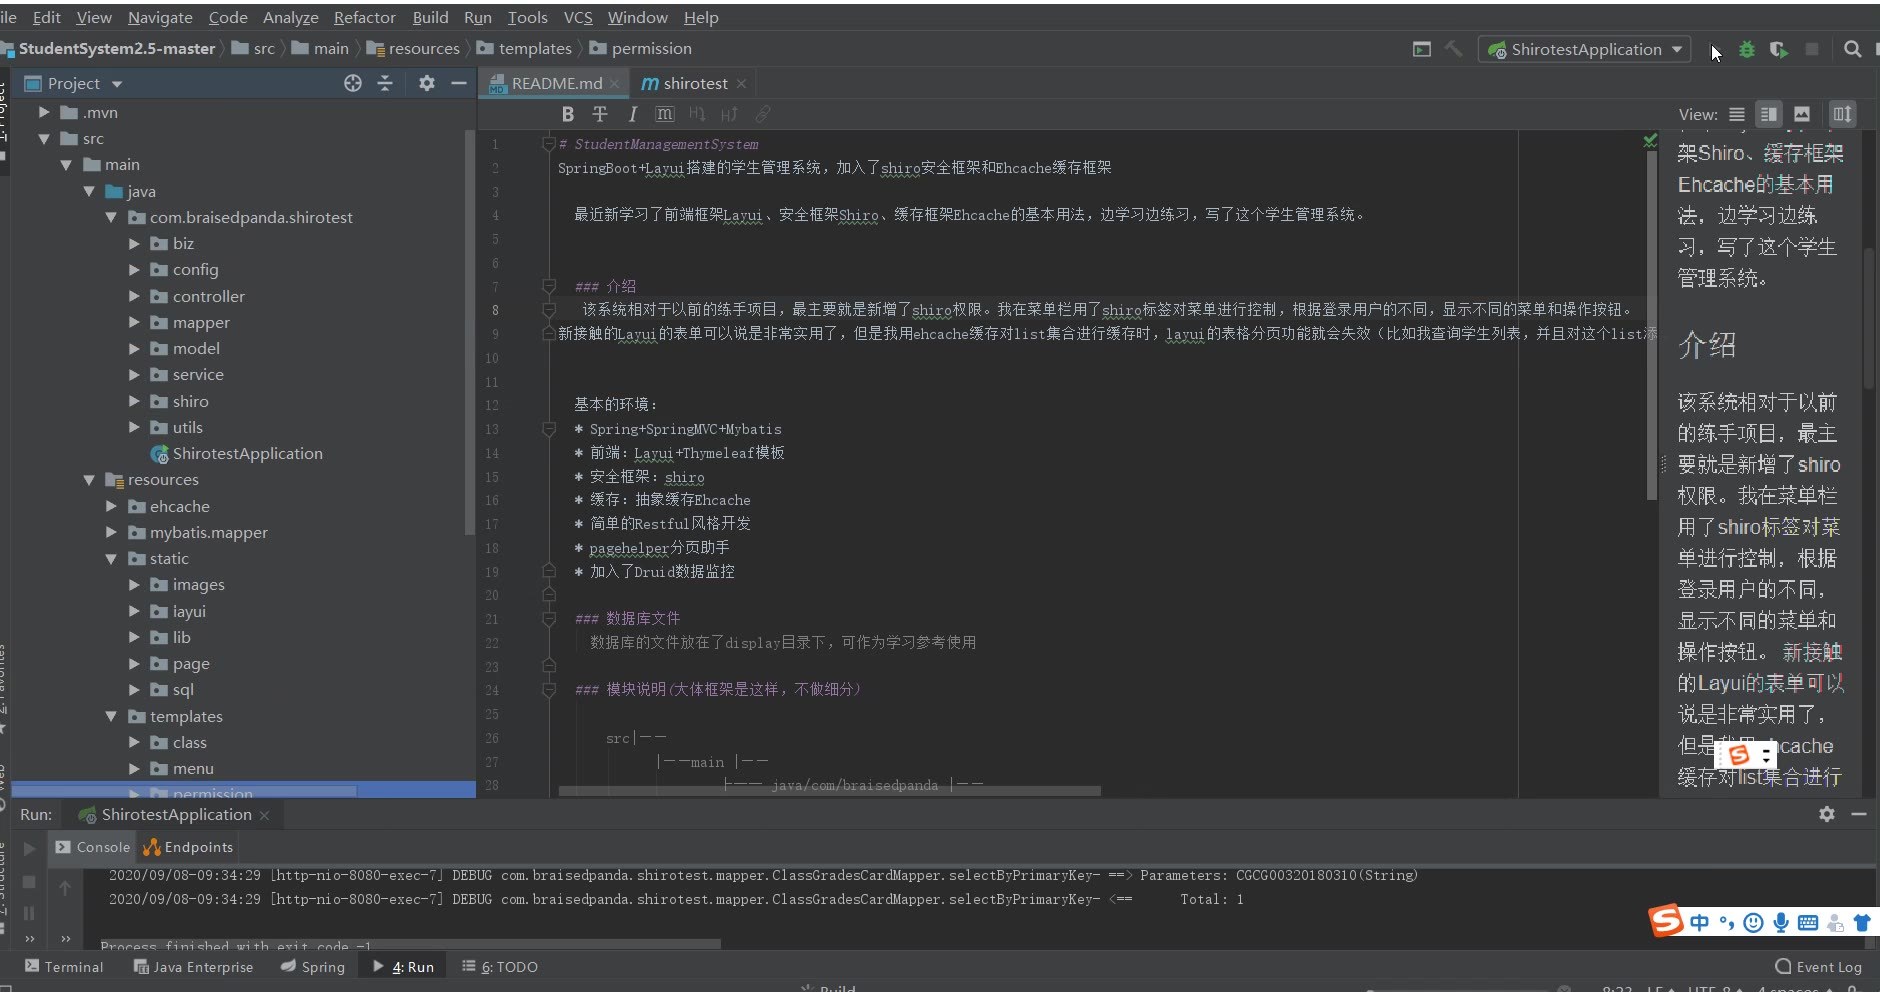
Task: Click the Debug bug icon
Action: (x=1747, y=49)
